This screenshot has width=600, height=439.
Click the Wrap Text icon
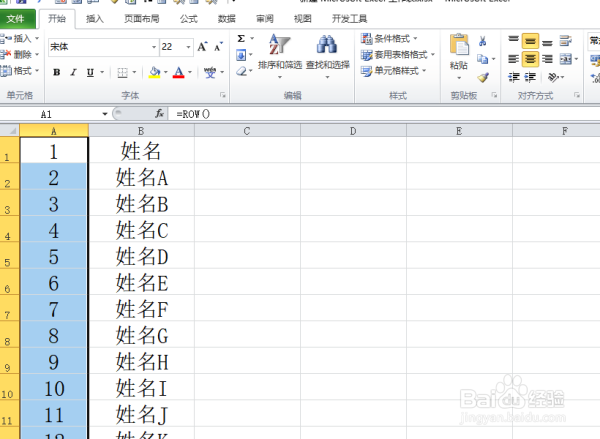click(566, 41)
